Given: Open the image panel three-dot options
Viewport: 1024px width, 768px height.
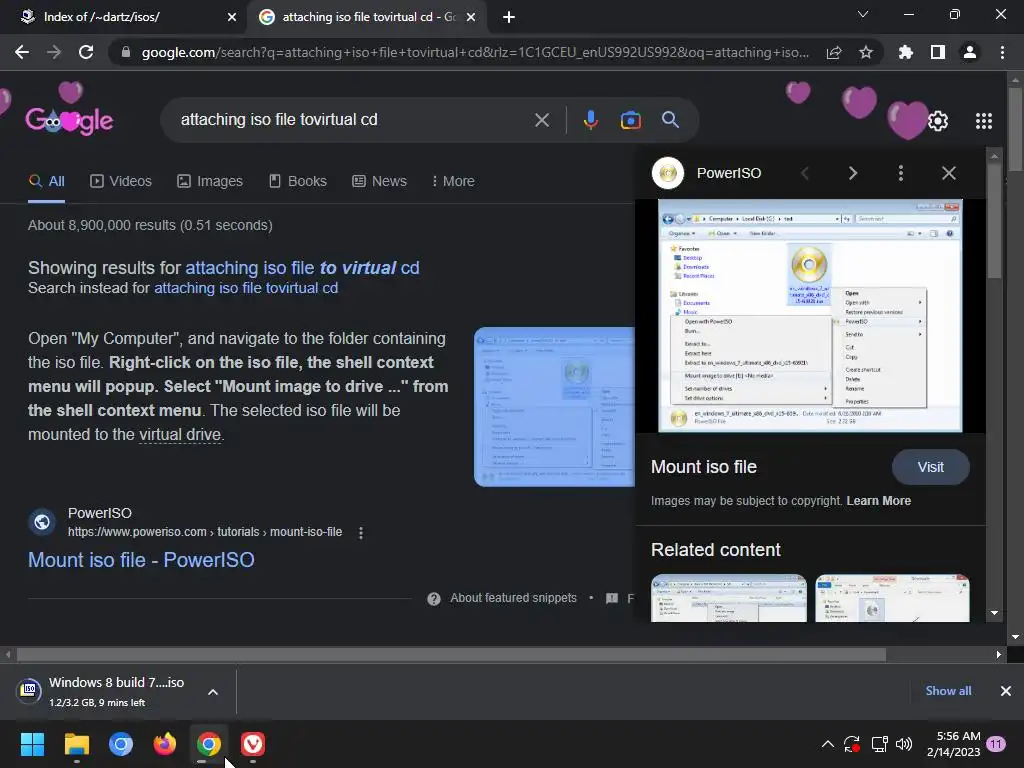Looking at the screenshot, I should [901, 173].
